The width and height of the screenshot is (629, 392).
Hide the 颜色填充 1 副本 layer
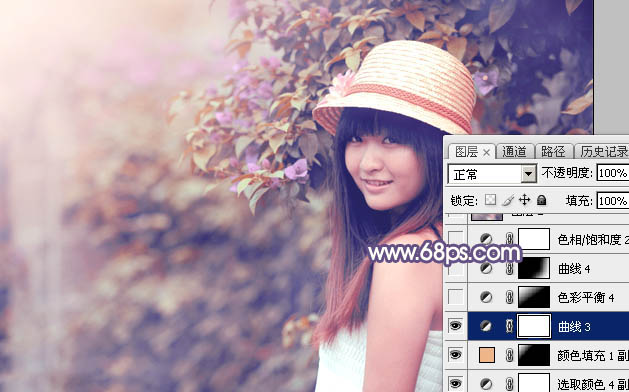[x=455, y=355]
